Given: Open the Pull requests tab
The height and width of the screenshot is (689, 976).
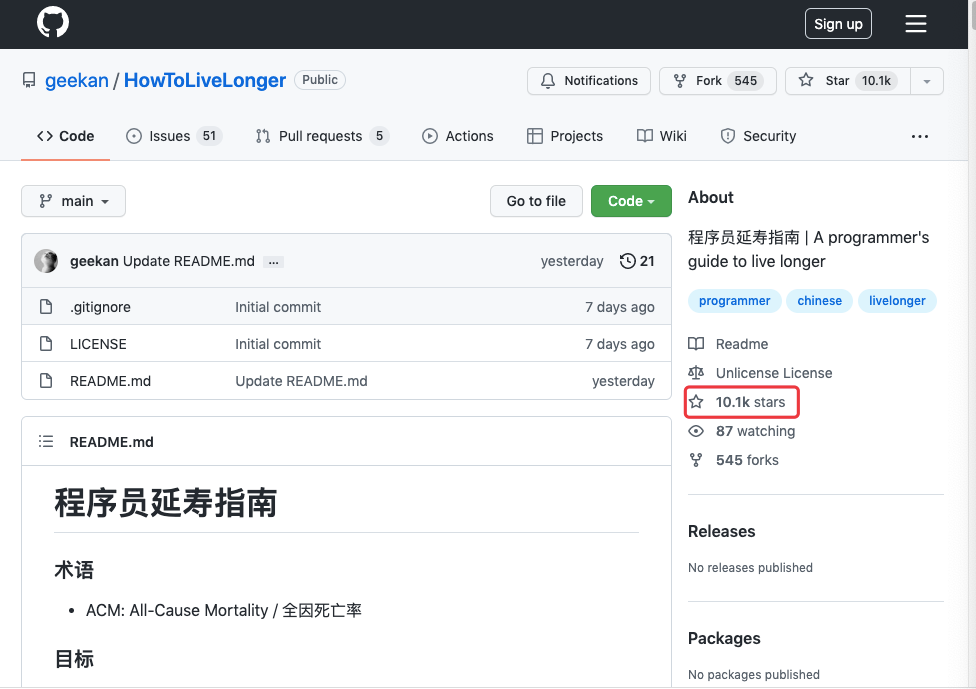Looking at the screenshot, I should click(x=322, y=136).
